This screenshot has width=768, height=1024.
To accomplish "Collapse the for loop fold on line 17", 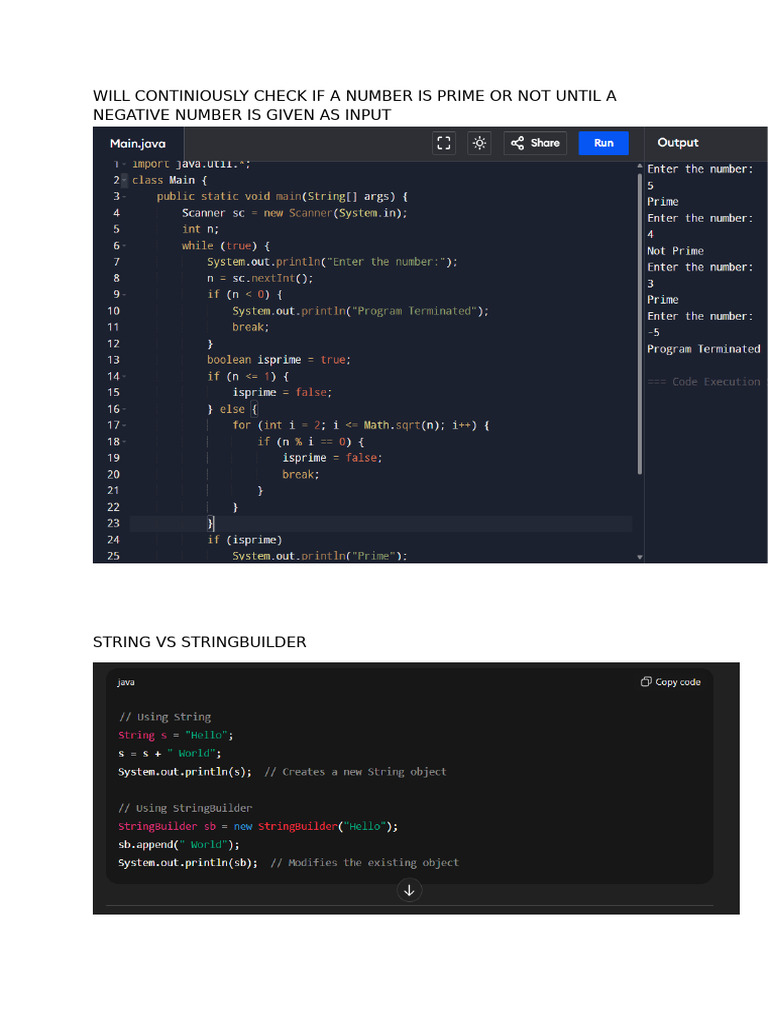I will (124, 425).
